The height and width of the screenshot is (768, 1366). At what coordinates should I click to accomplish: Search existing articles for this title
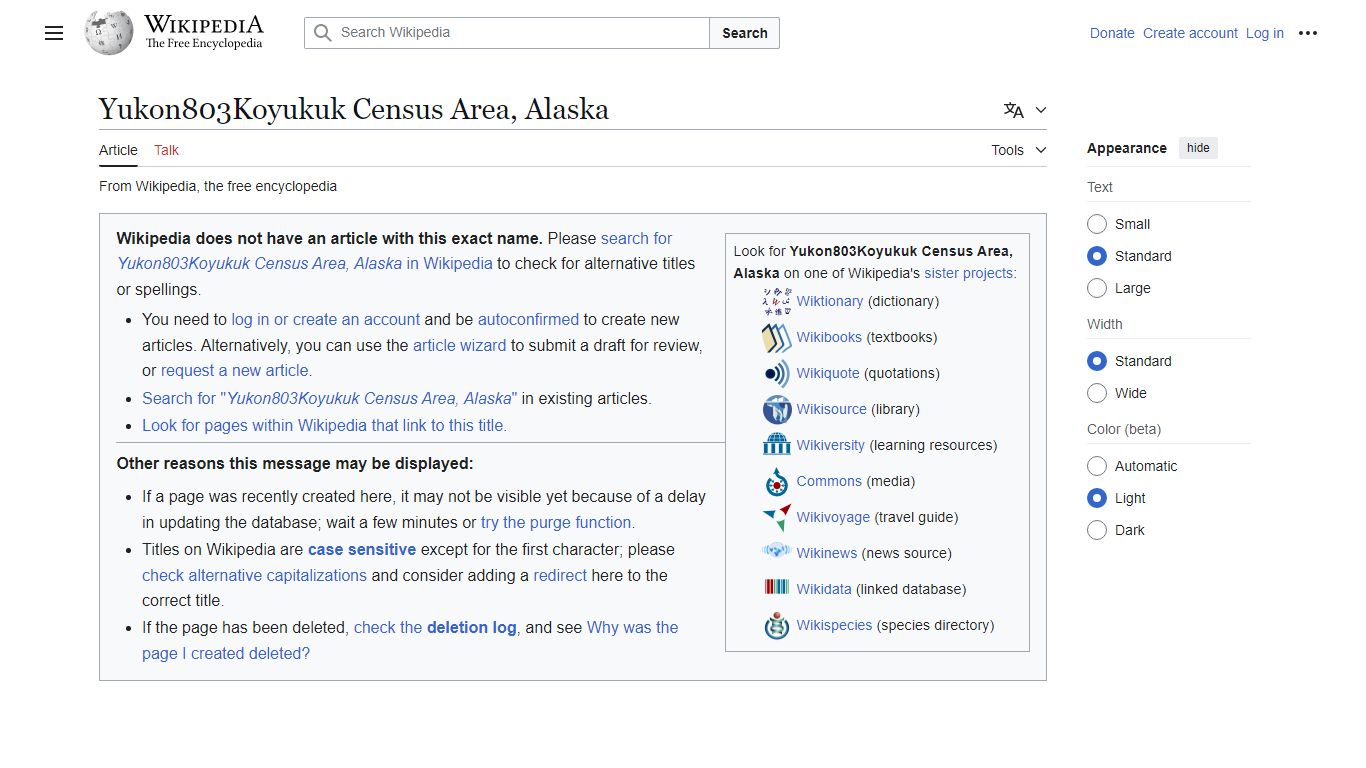click(x=330, y=398)
